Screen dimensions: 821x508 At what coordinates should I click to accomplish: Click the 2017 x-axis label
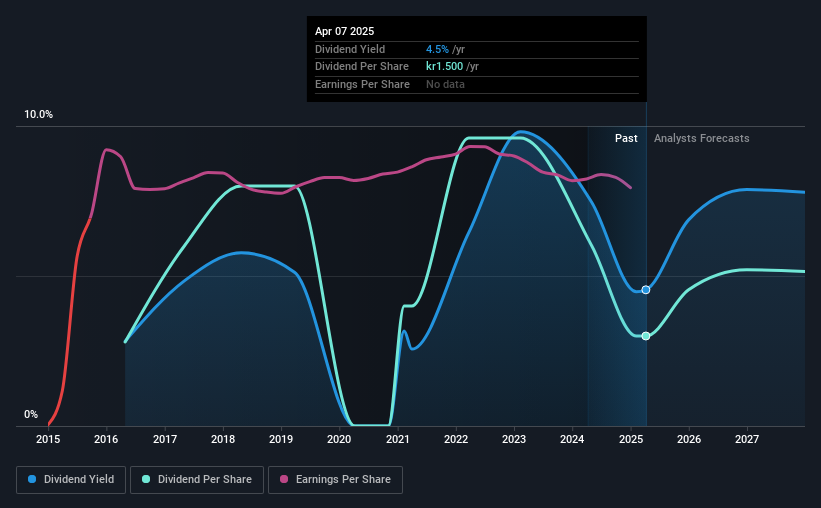164,439
